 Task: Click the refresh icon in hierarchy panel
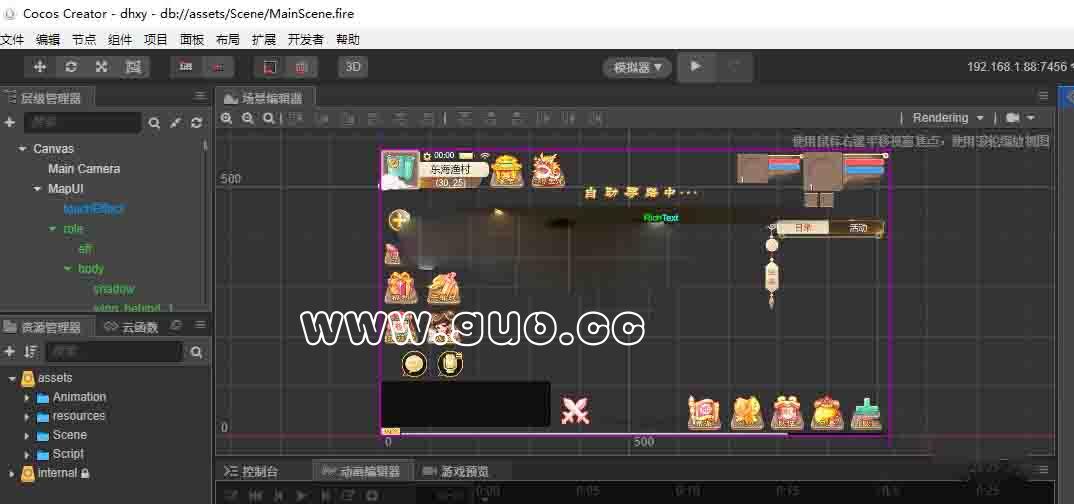click(x=197, y=123)
